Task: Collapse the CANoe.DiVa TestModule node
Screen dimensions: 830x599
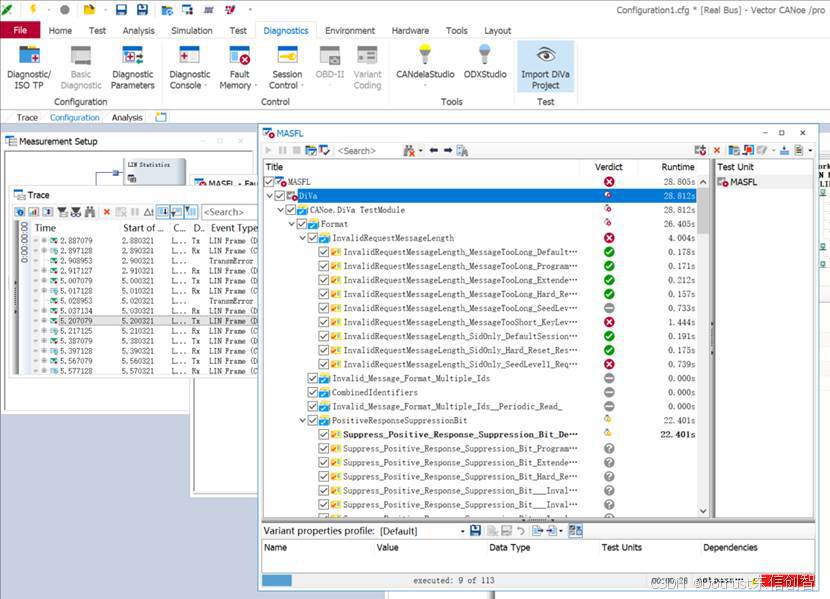Action: pos(281,210)
